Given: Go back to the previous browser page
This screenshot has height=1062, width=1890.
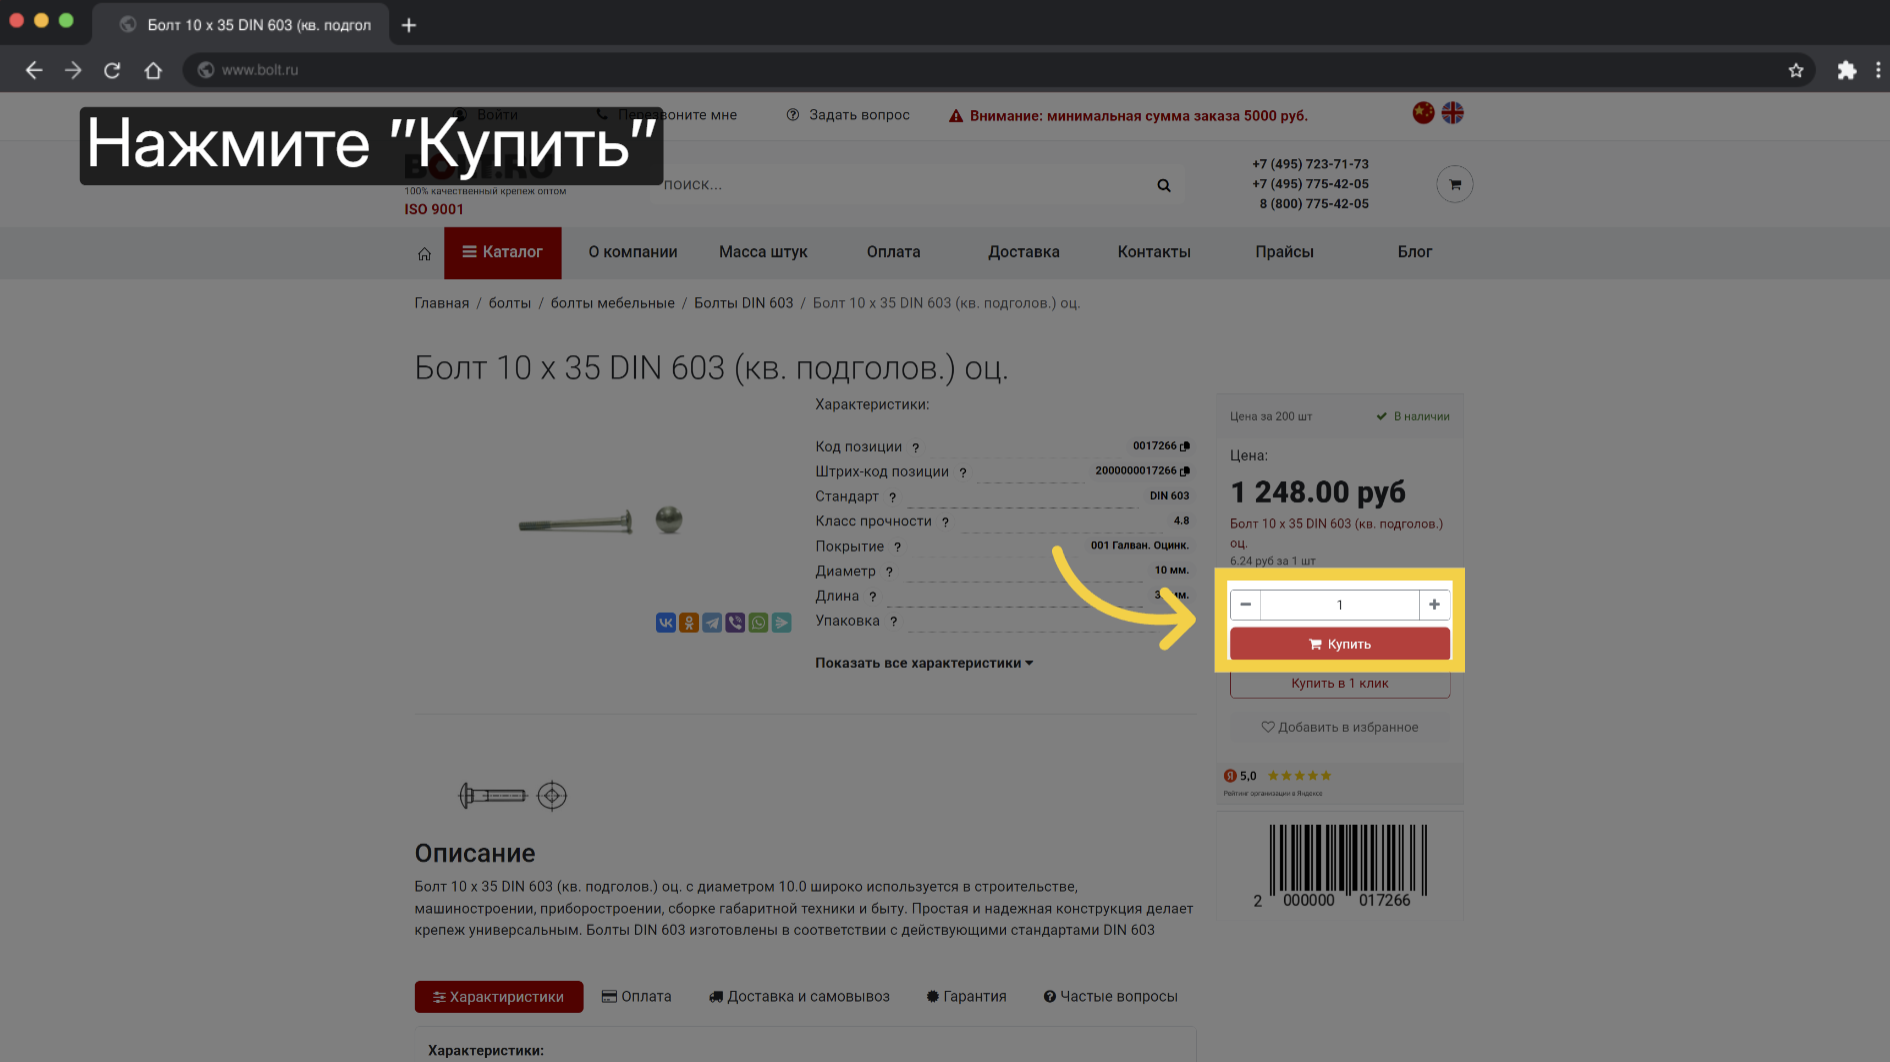Looking at the screenshot, I should (34, 70).
